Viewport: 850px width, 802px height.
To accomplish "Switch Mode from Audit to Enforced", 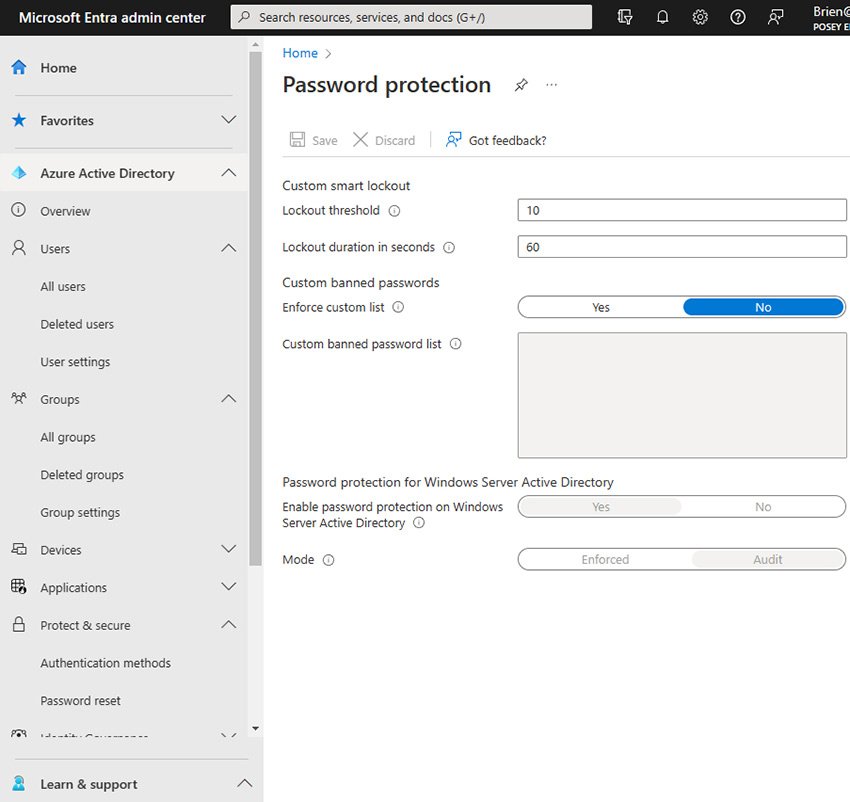I will (605, 559).
